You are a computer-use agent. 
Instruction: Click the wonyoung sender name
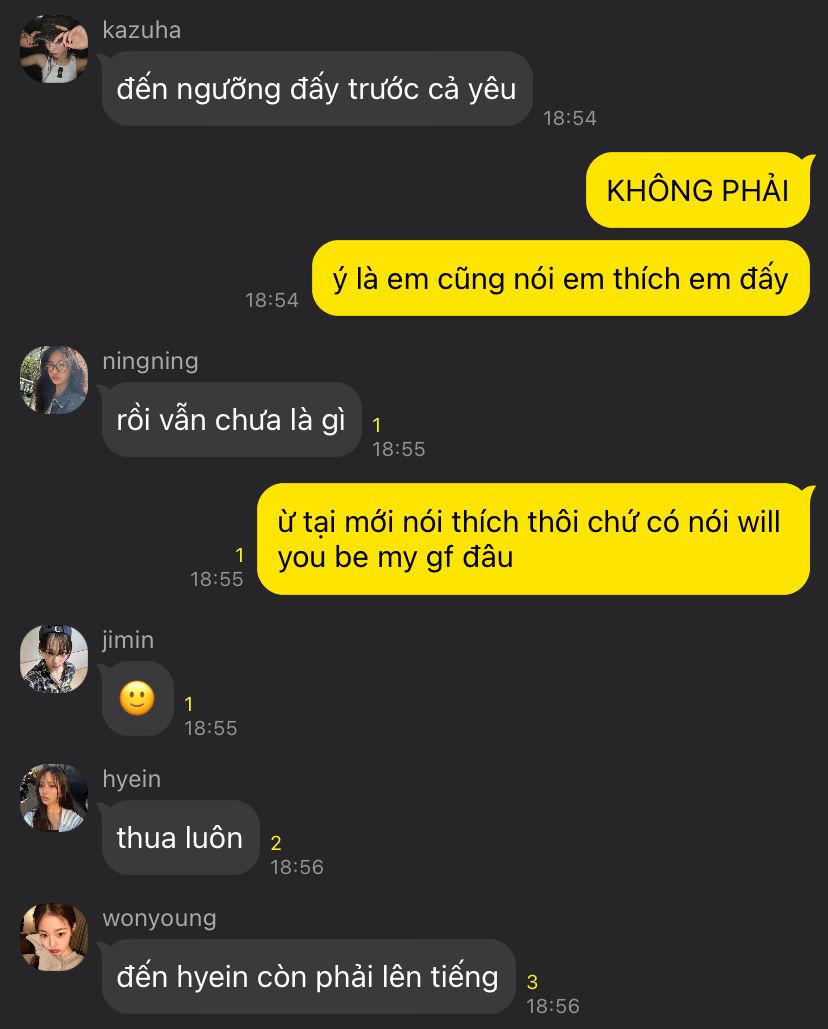coord(159,918)
